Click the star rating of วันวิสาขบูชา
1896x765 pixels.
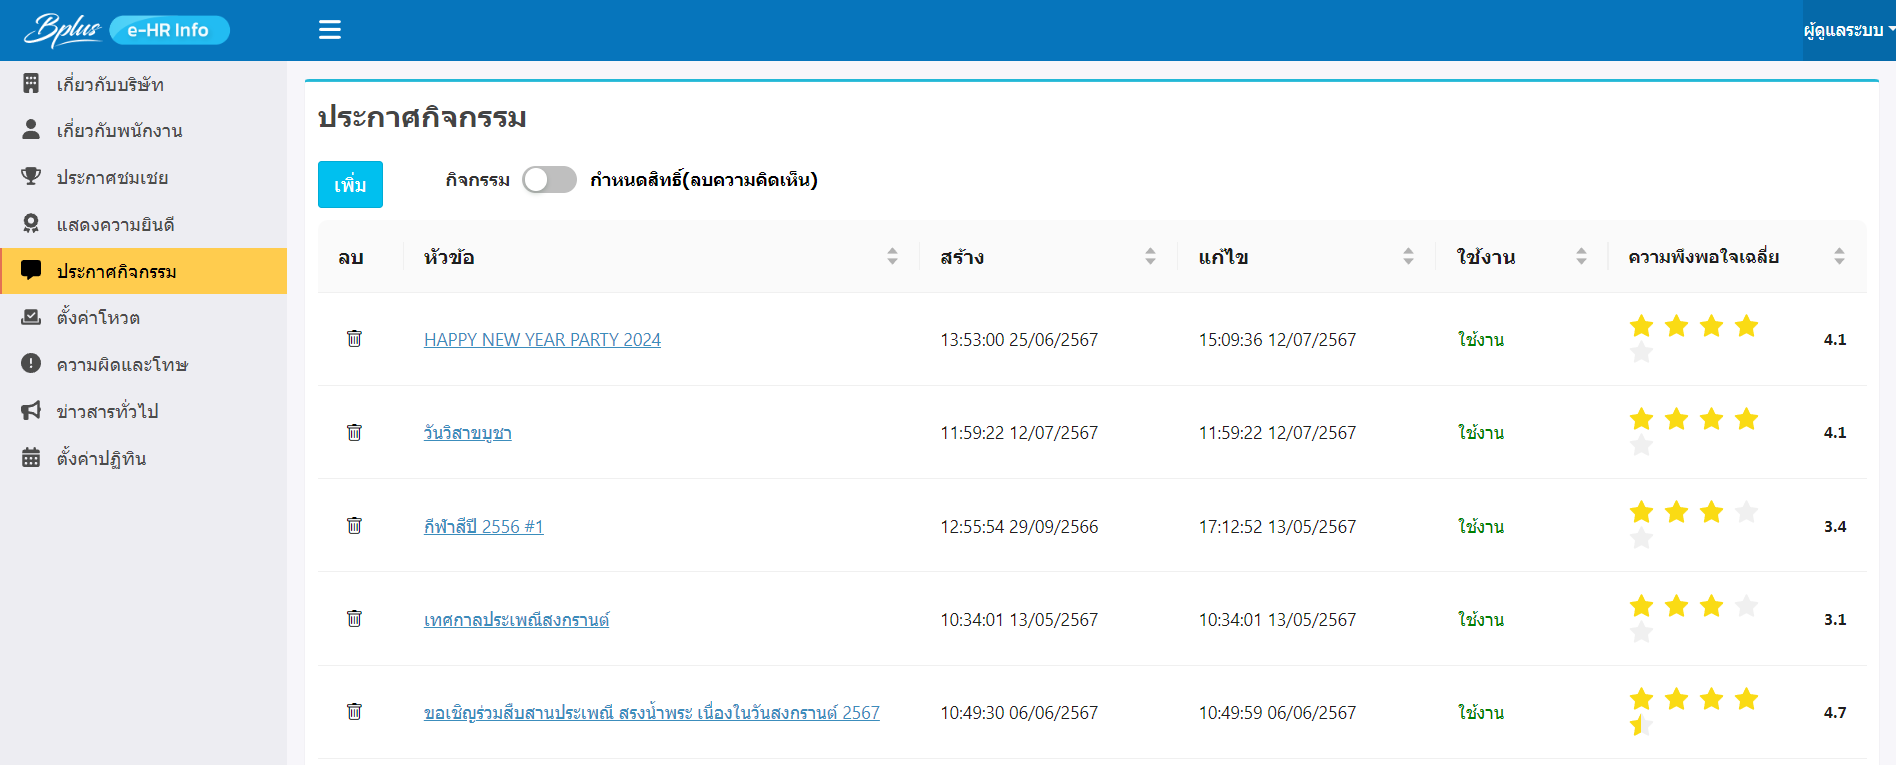1694,431
